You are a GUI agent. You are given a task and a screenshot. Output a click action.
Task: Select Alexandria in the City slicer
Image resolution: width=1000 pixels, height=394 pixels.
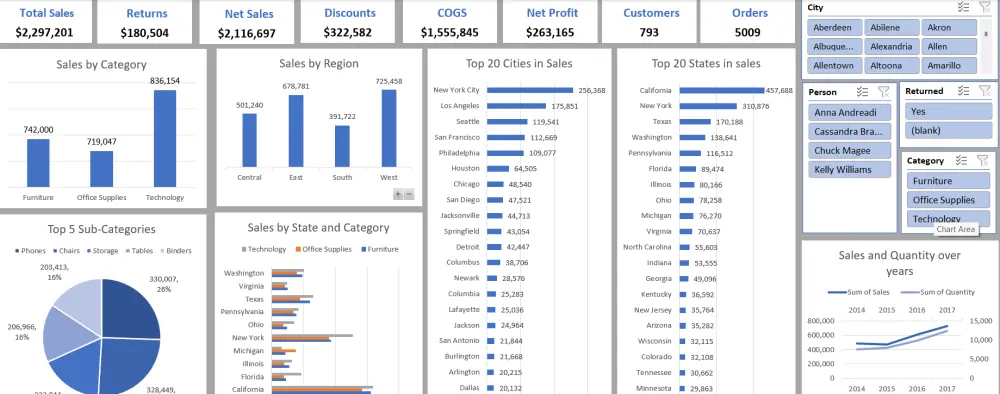click(893, 47)
